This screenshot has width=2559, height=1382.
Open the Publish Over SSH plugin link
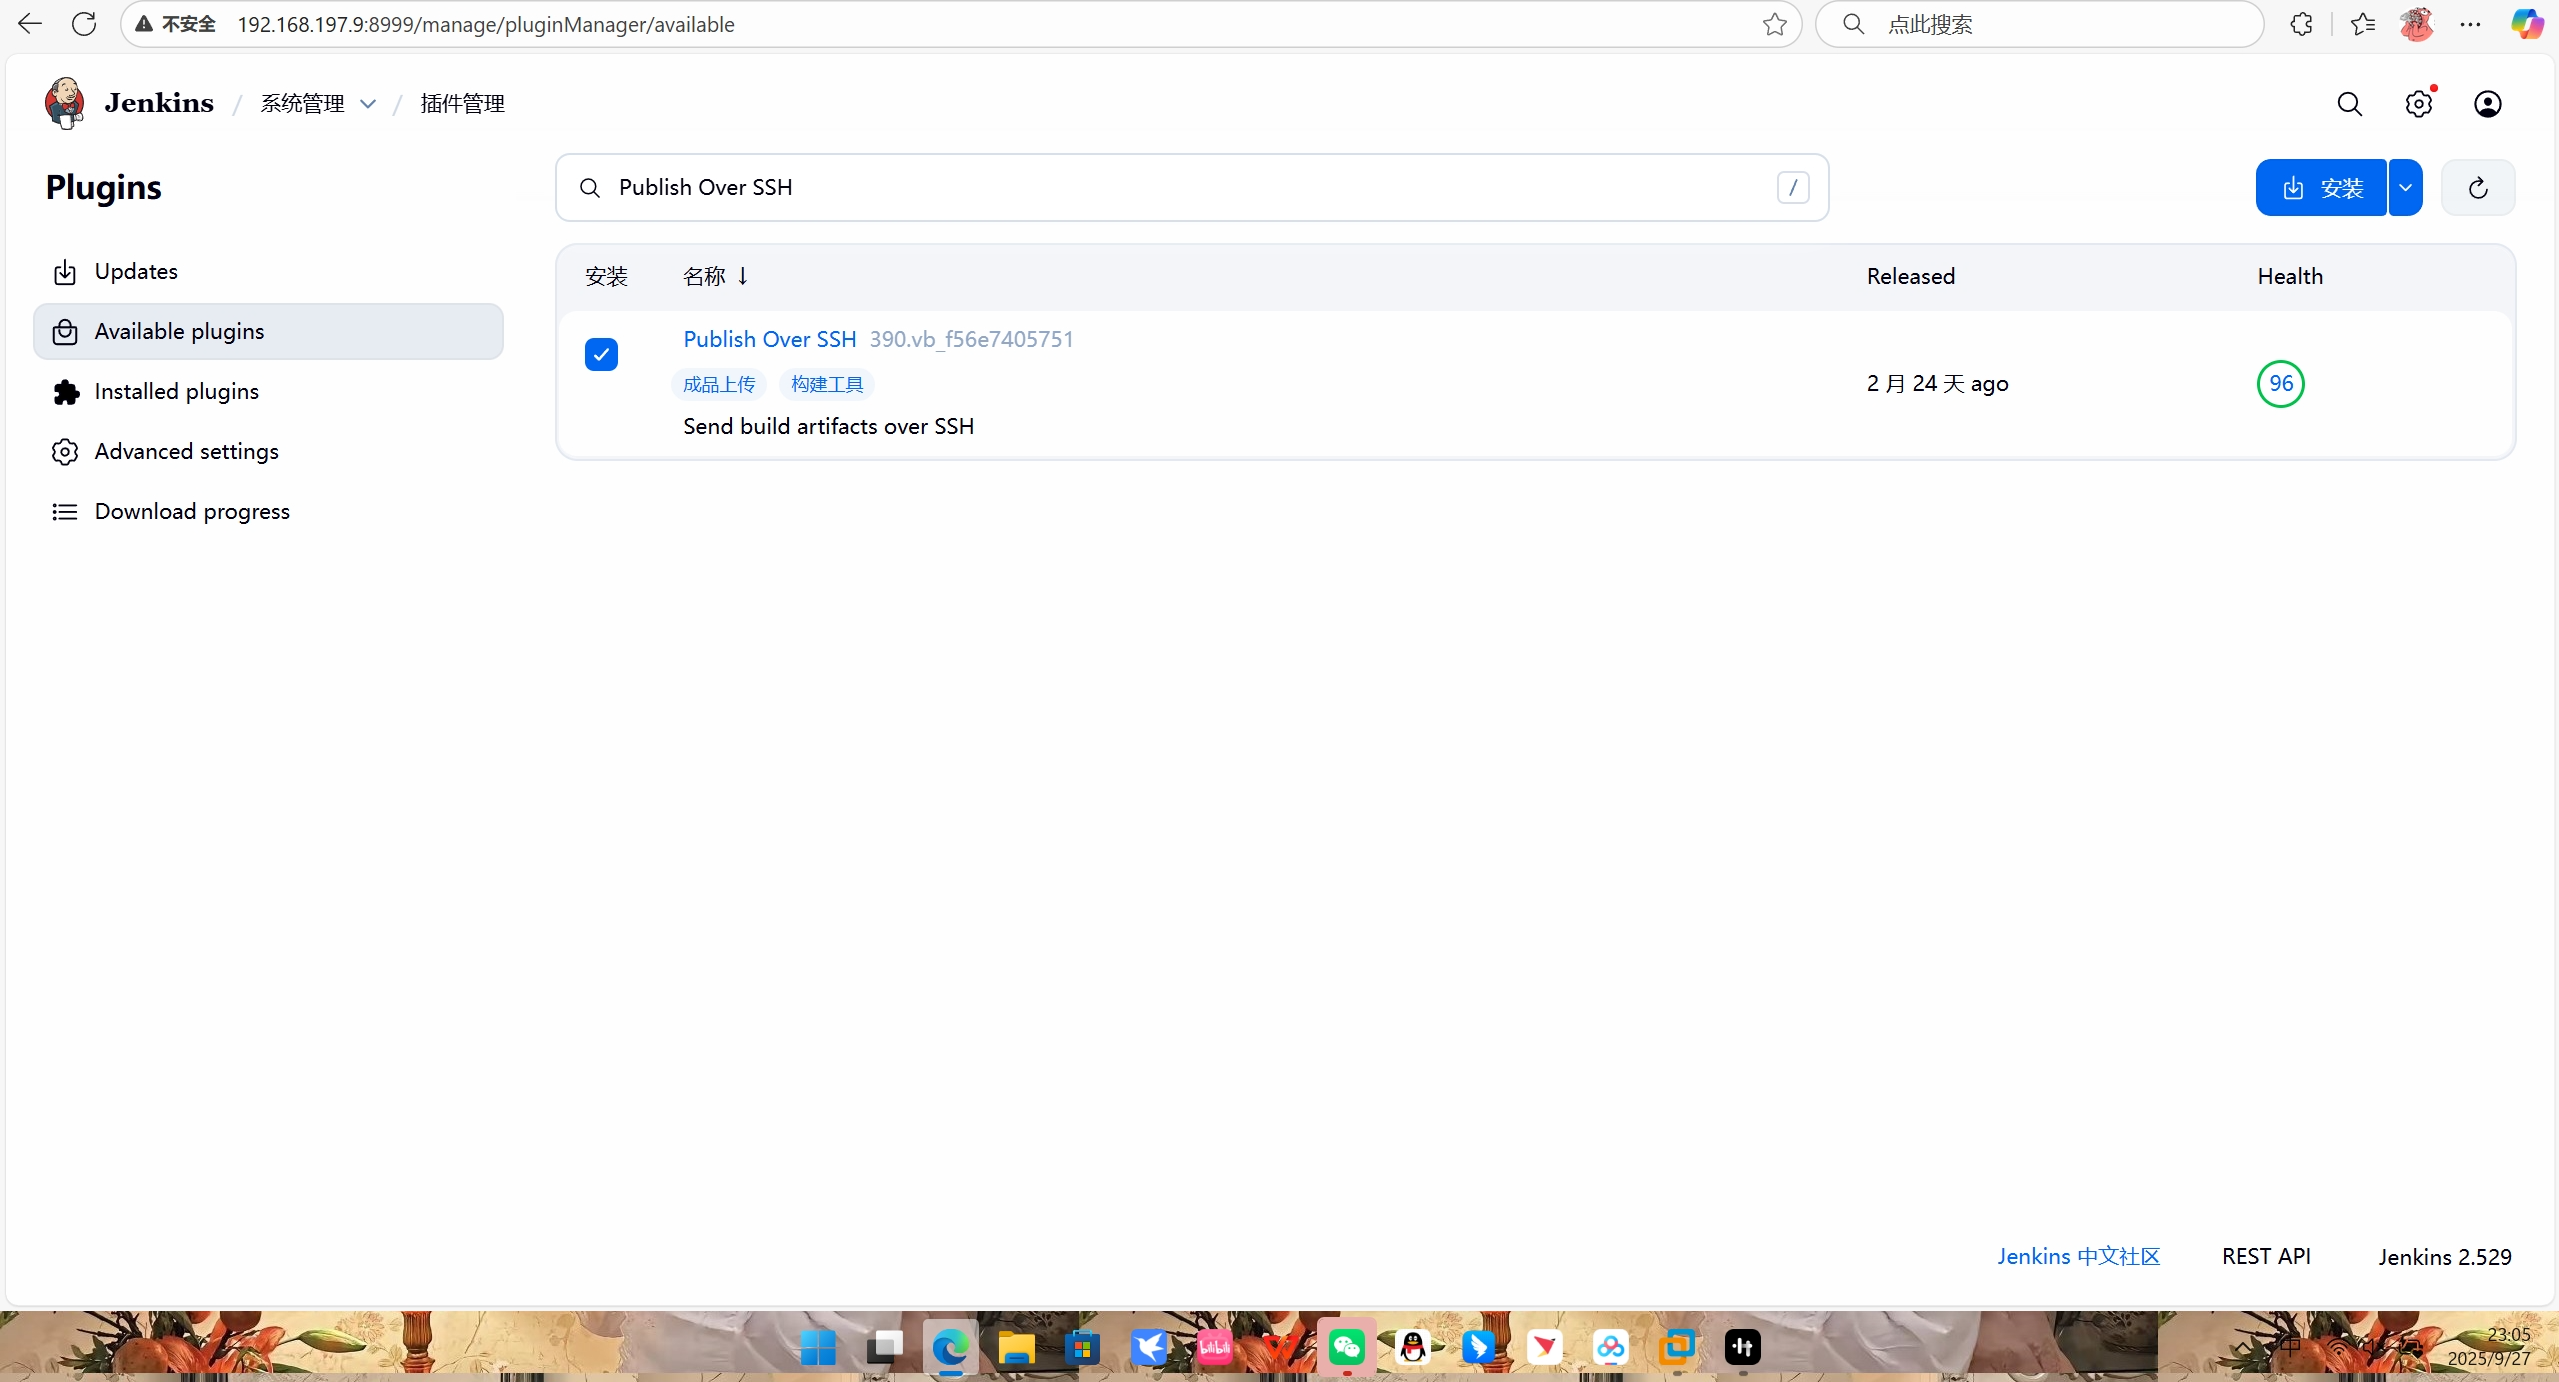pos(769,340)
